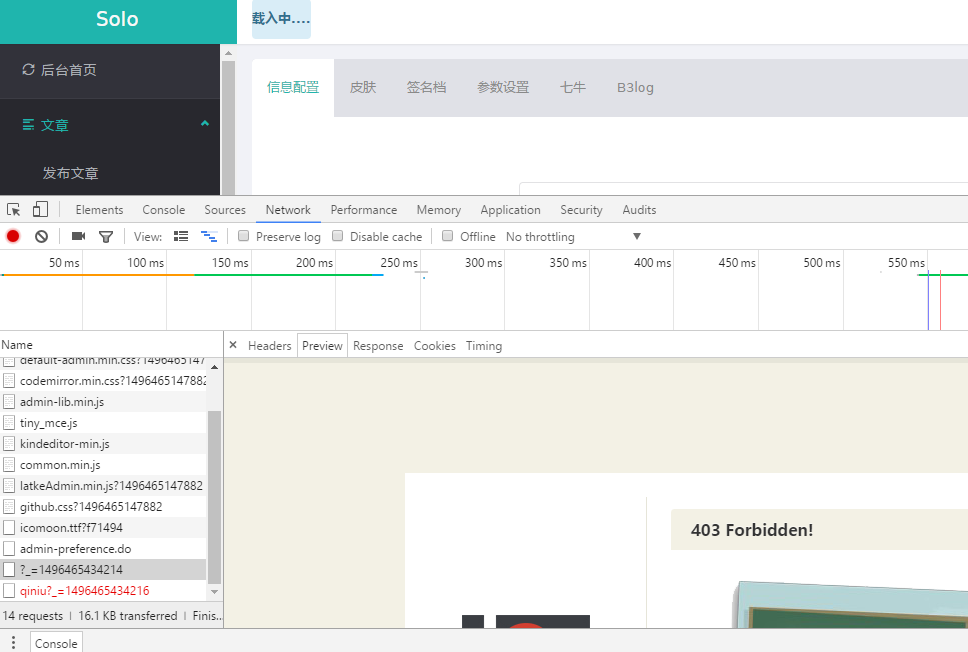Click the 发布文章 sidebar entry
This screenshot has width=968, height=652.
70,173
